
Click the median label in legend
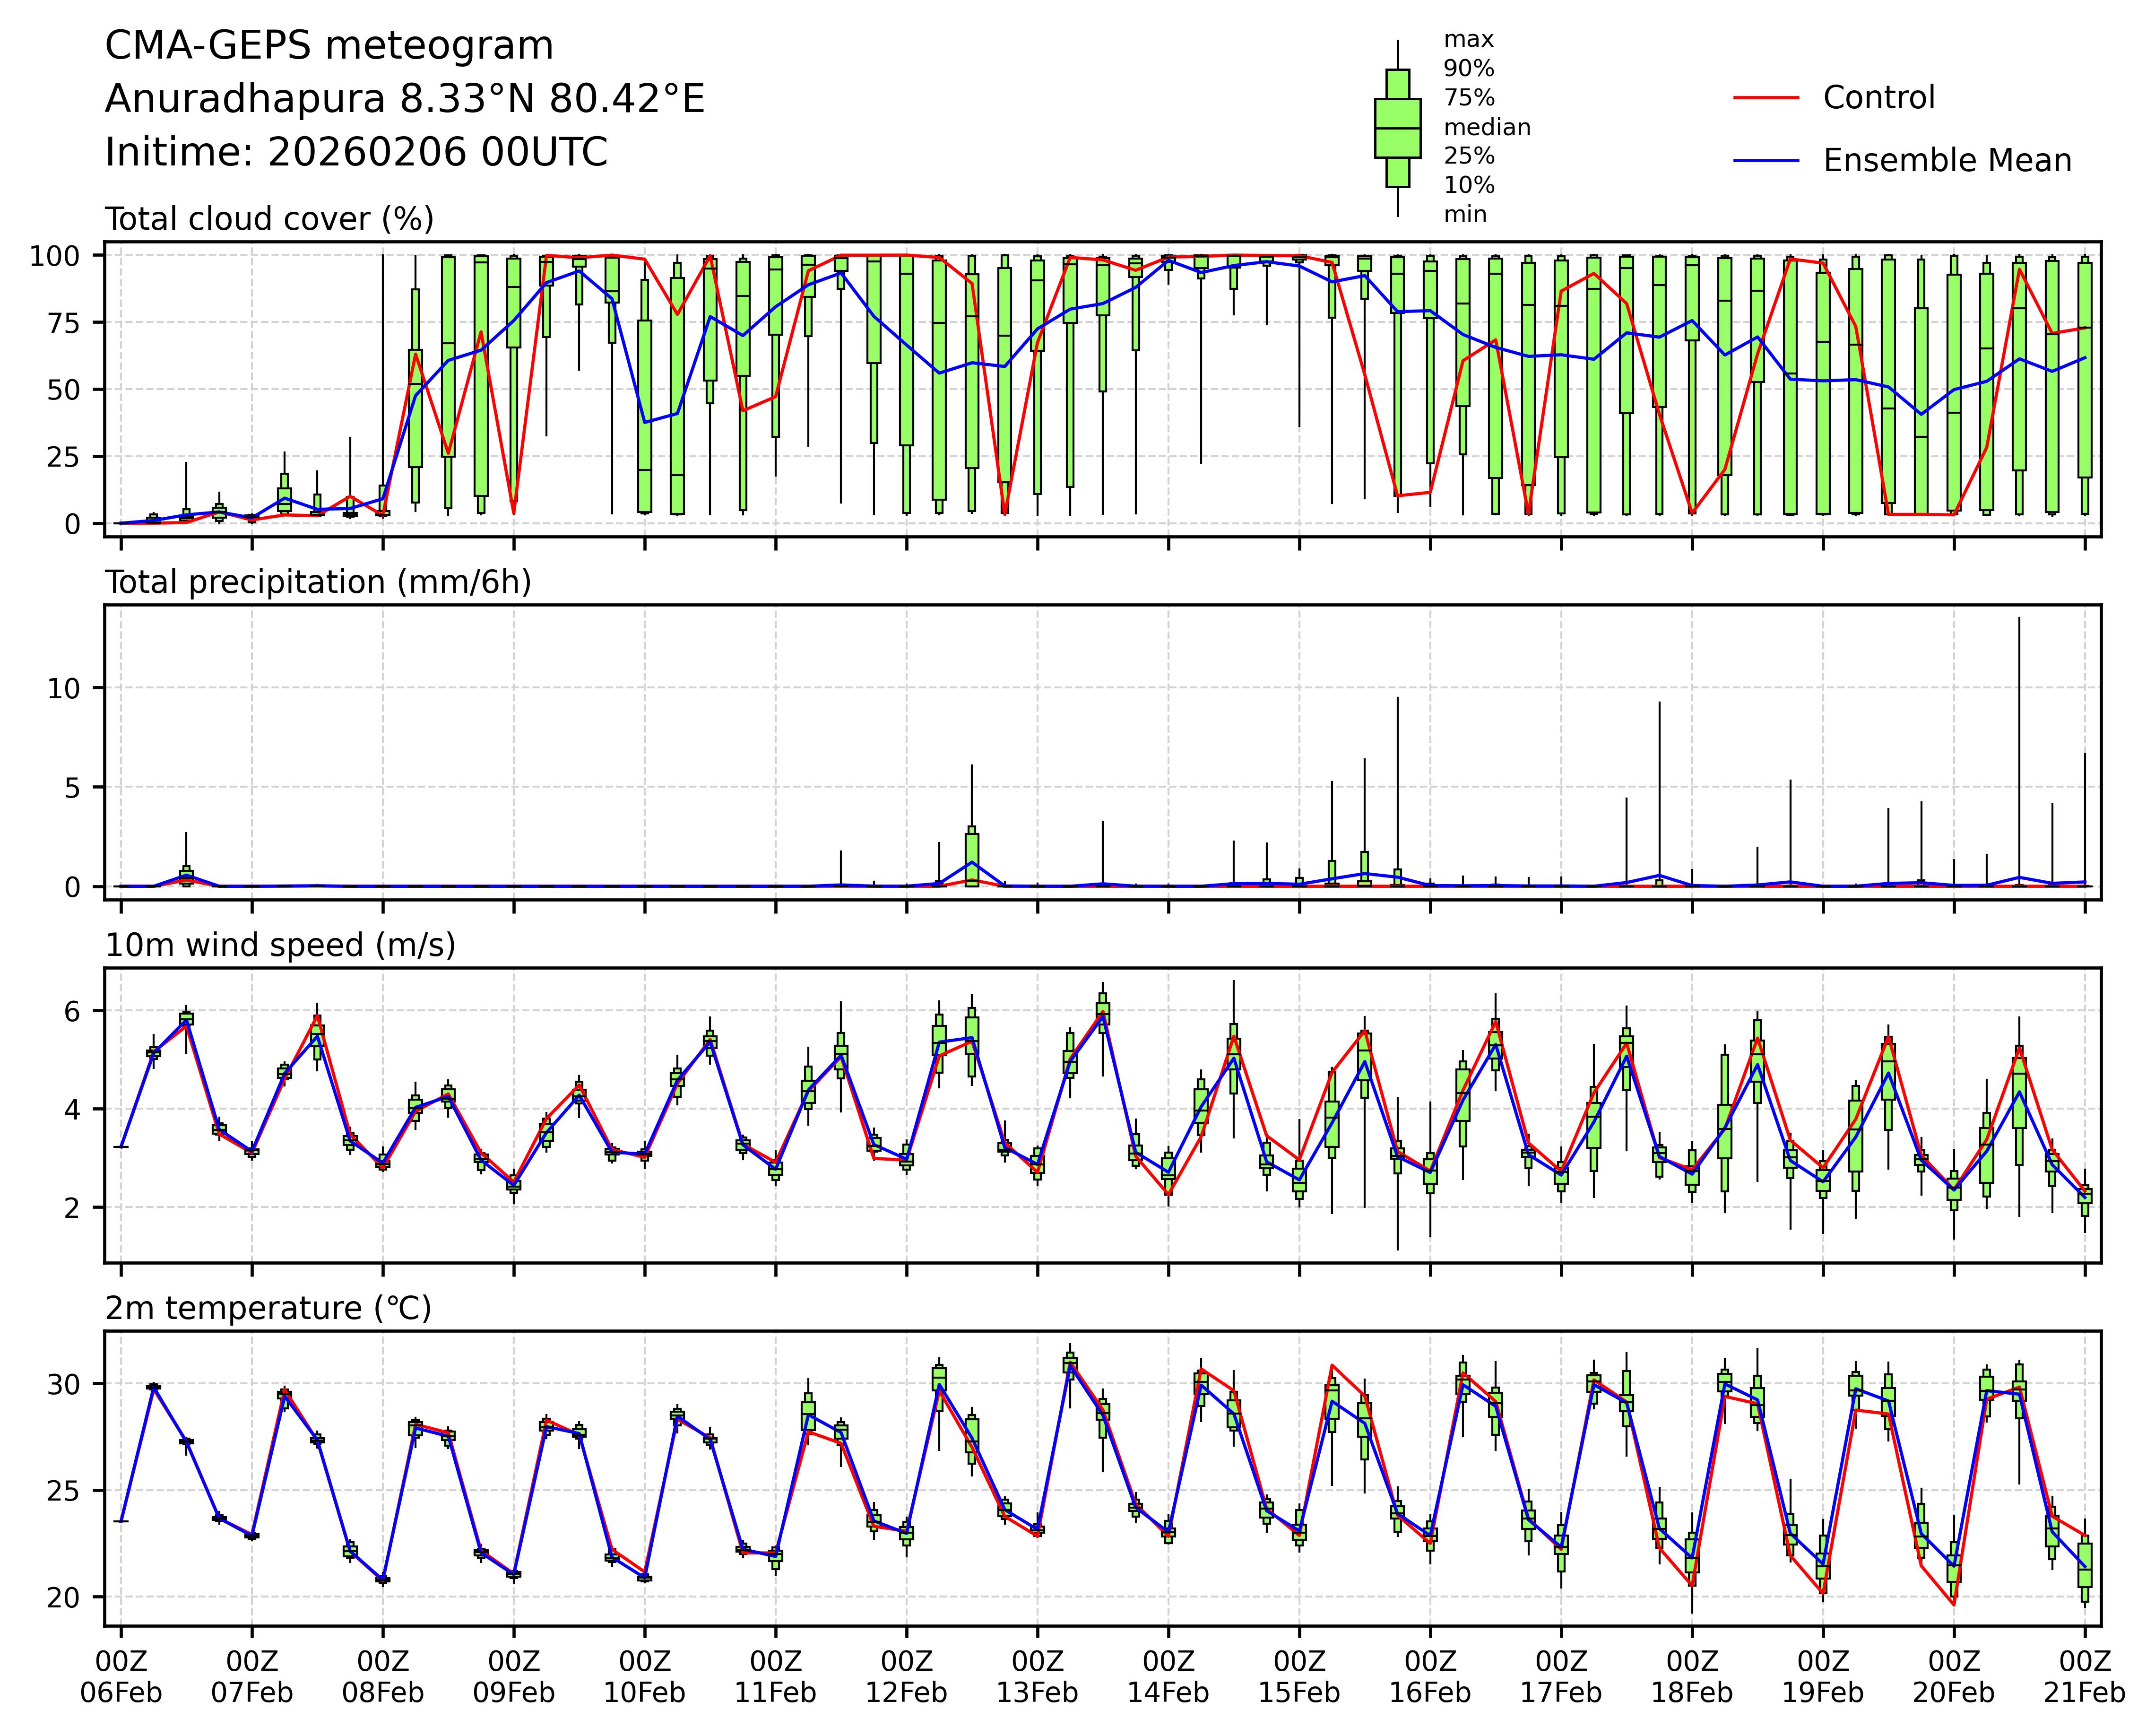pyautogui.click(x=1486, y=128)
